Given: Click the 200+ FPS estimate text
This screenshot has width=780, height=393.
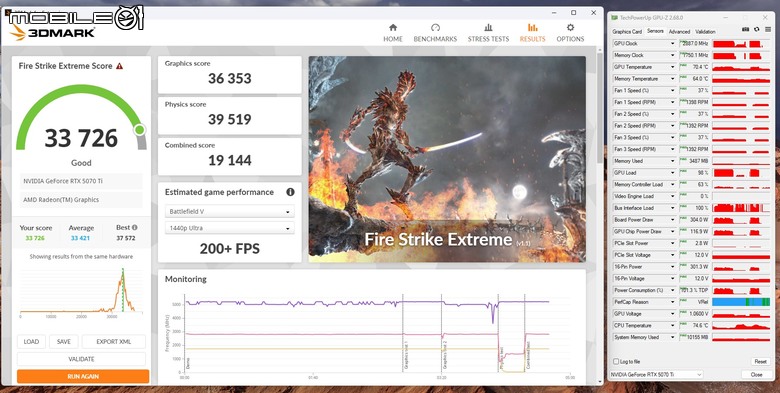Looking at the screenshot, I should (229, 249).
